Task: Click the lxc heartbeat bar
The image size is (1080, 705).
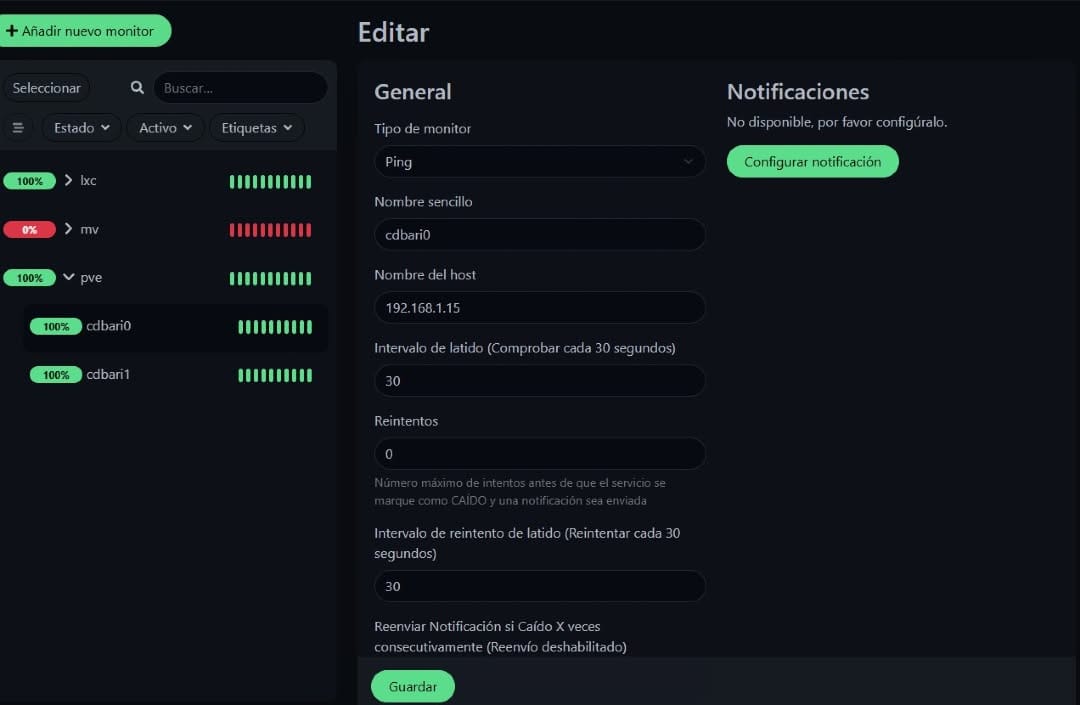Action: coord(270,182)
